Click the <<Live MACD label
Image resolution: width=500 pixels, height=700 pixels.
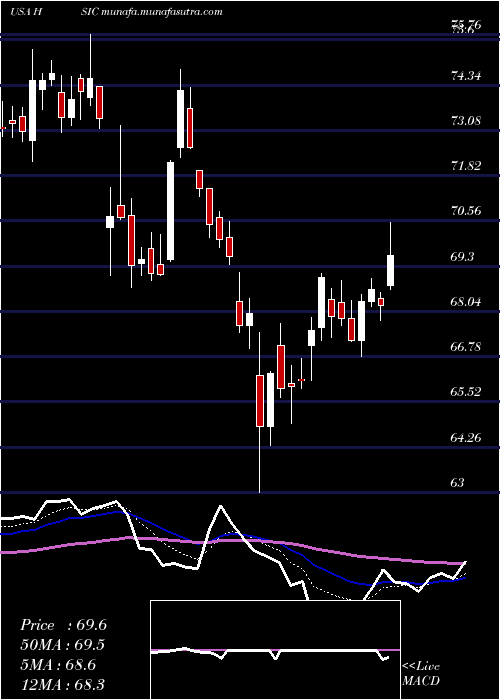pyautogui.click(x=421, y=674)
